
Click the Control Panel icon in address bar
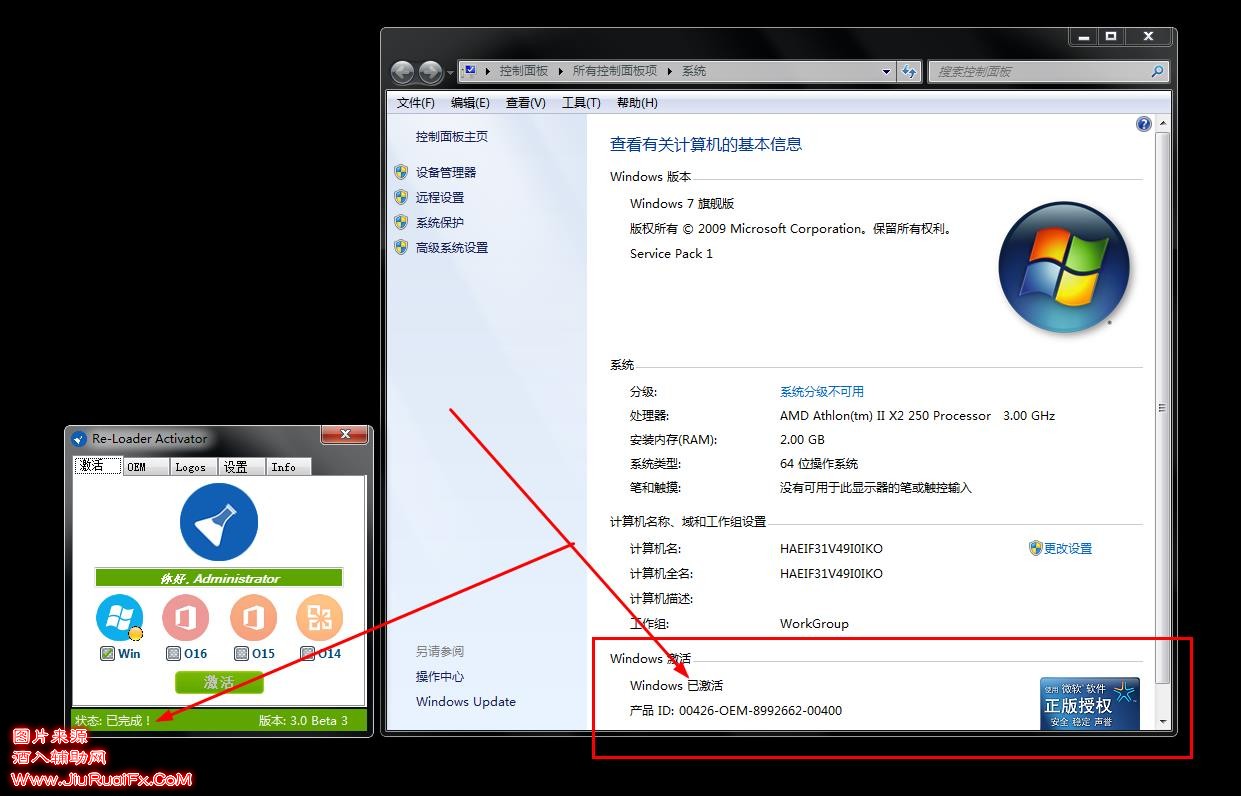coord(469,71)
